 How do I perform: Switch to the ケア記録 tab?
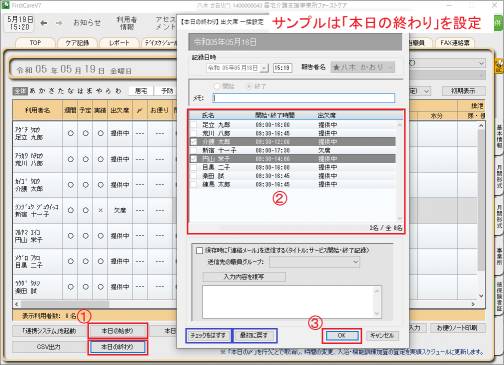click(77, 43)
